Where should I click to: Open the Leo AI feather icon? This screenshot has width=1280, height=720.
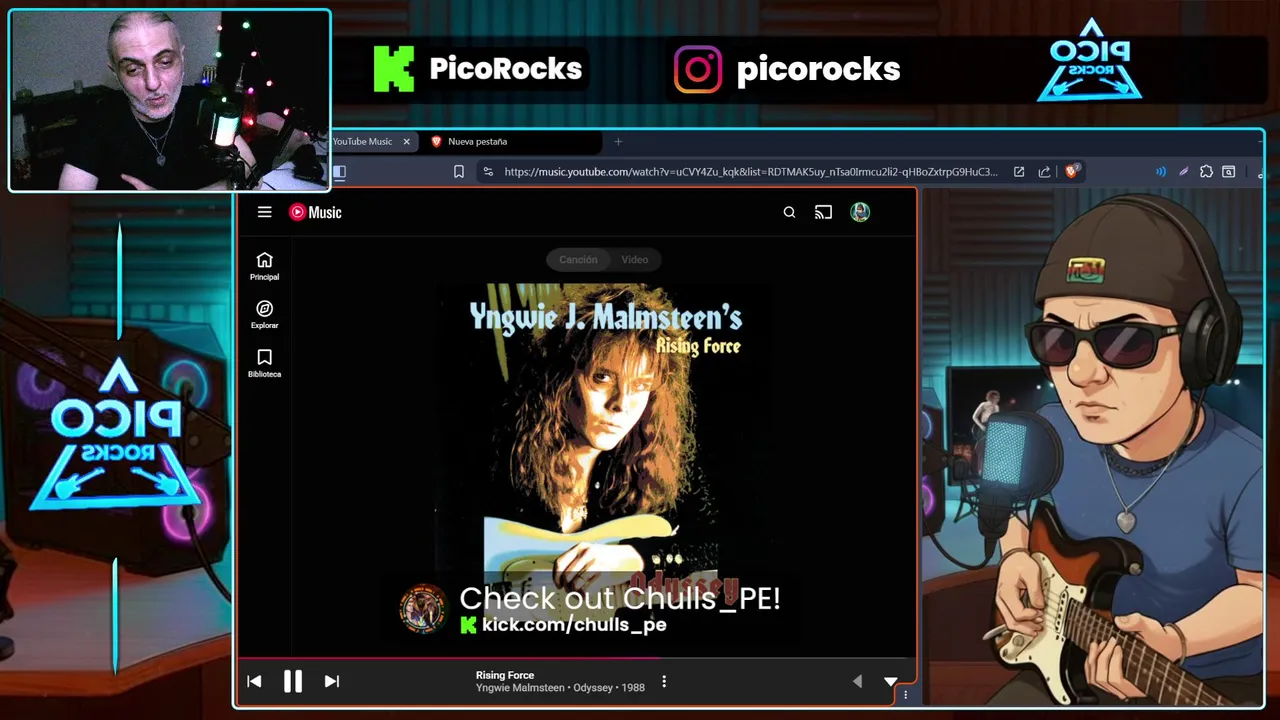point(1184,172)
